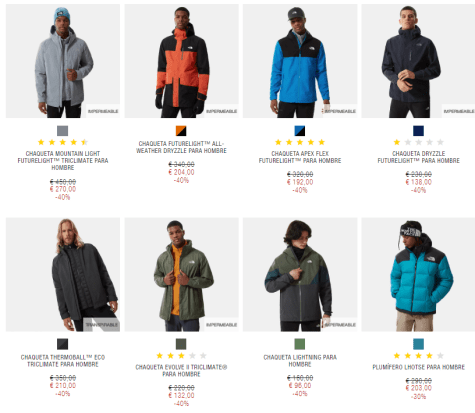This screenshot has height=413, width=475.
Task: Choose blue-black swatch under Apex Flex jacket
Action: (300, 131)
